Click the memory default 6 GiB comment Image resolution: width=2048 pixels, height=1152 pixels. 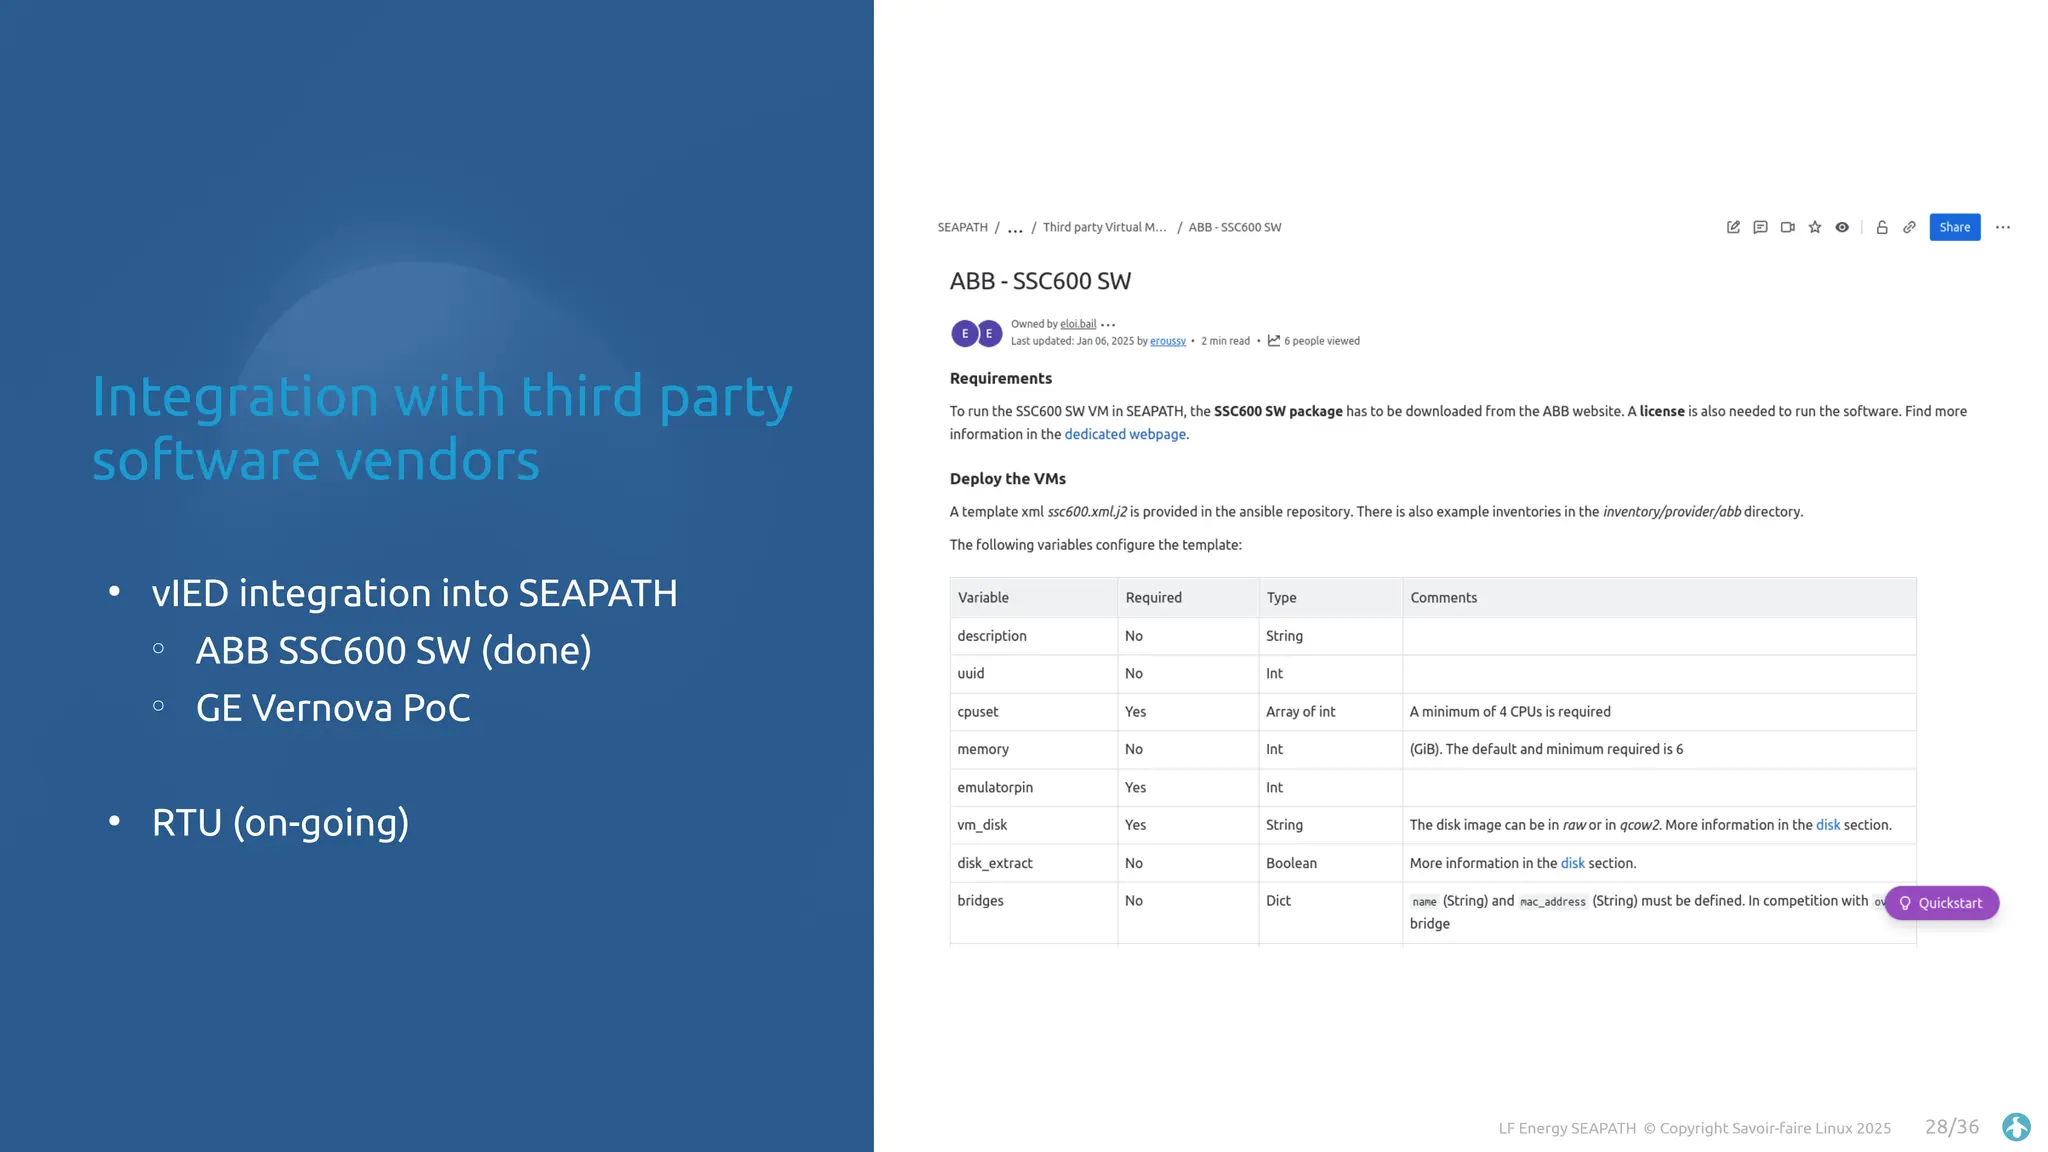[x=1546, y=749]
